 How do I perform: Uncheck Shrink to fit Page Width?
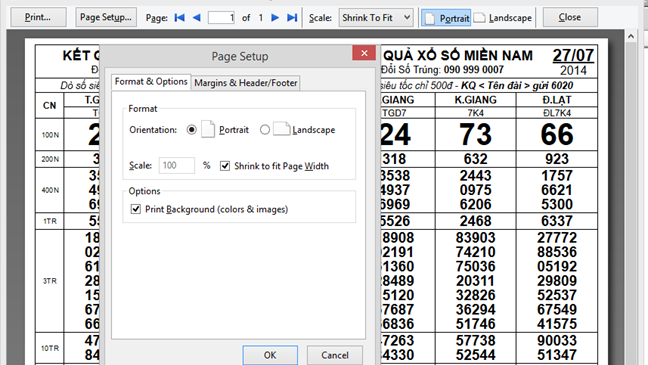click(x=225, y=166)
